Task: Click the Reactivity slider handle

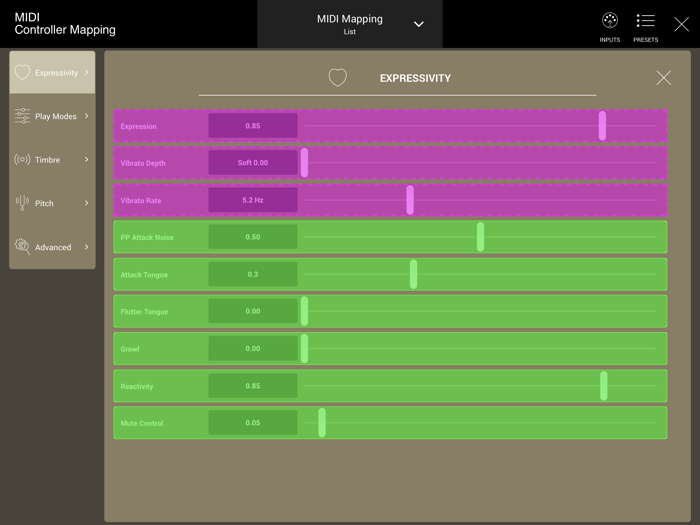Action: [604, 386]
